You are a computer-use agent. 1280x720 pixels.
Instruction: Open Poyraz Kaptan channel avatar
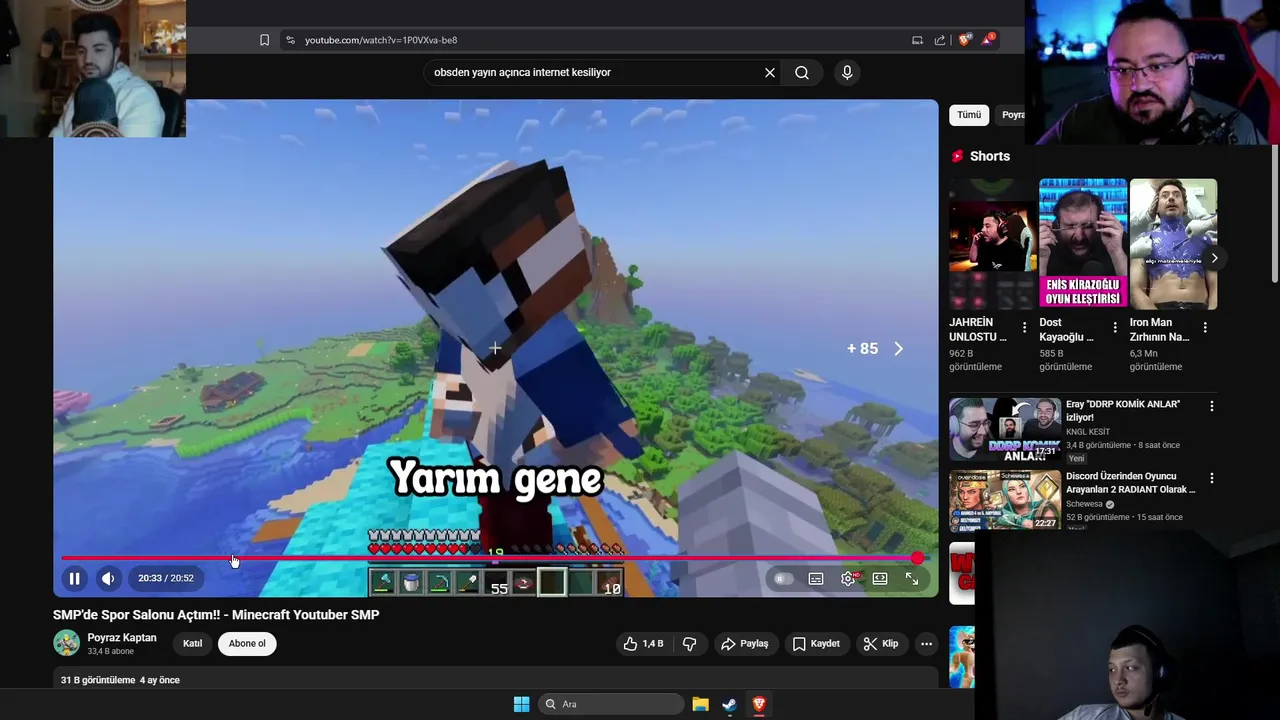point(66,643)
